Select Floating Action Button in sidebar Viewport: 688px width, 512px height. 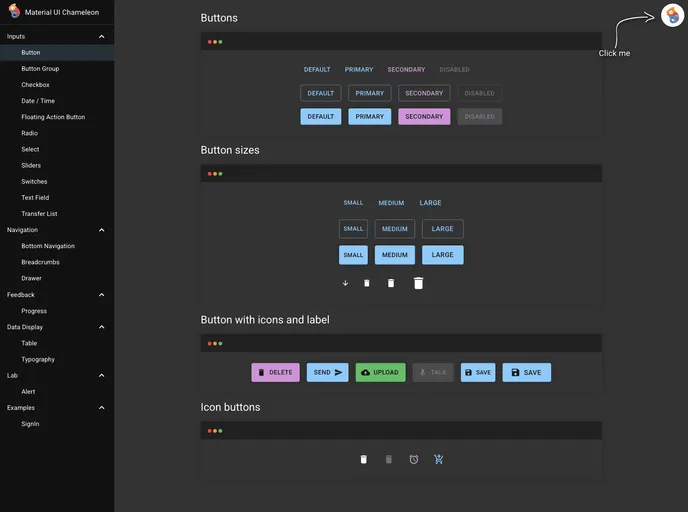click(57, 117)
